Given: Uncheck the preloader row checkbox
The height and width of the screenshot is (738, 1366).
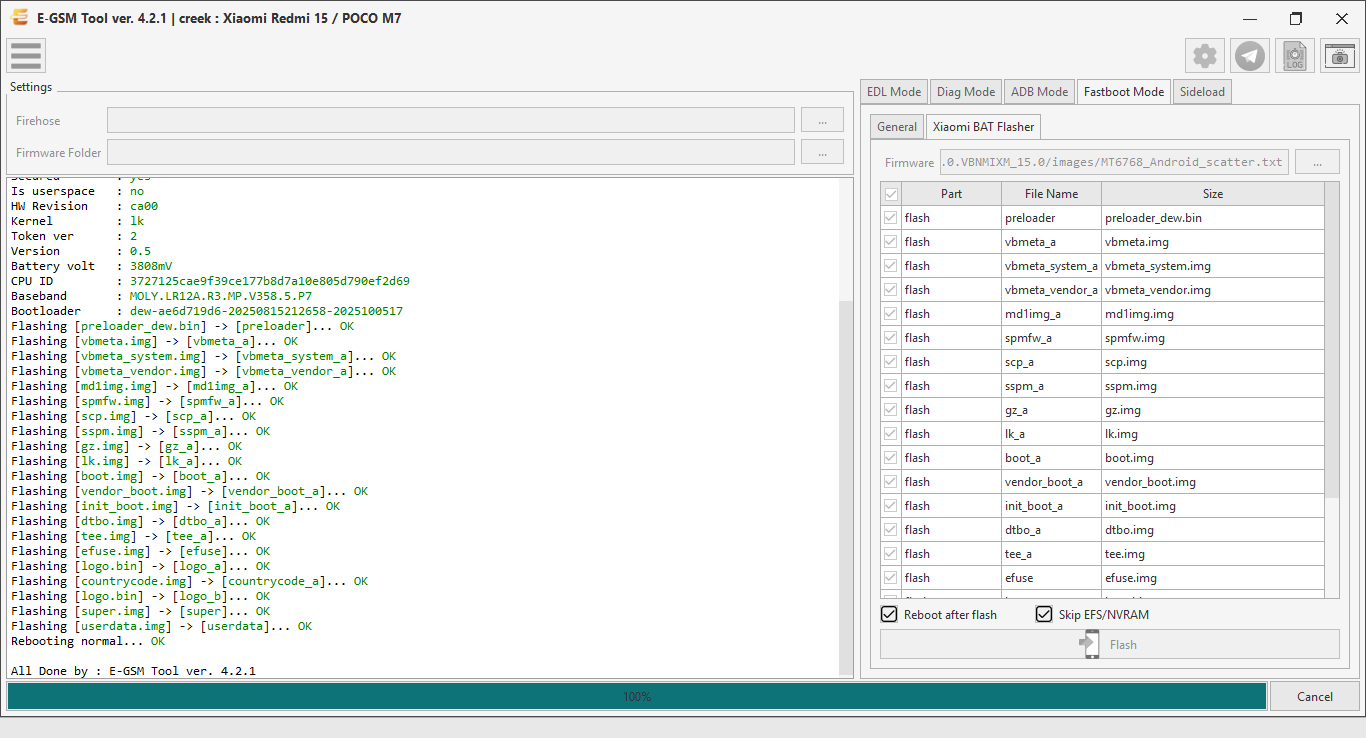Looking at the screenshot, I should pos(891,218).
